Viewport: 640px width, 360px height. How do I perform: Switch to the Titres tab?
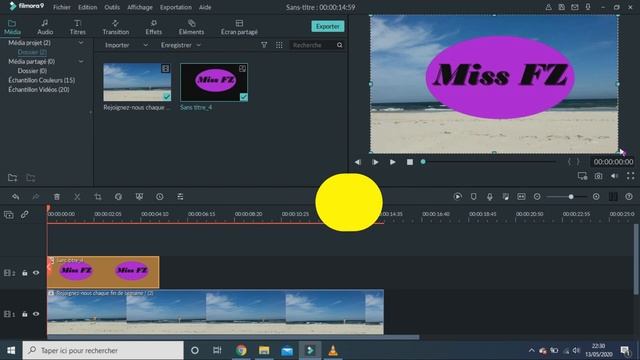coord(78,27)
